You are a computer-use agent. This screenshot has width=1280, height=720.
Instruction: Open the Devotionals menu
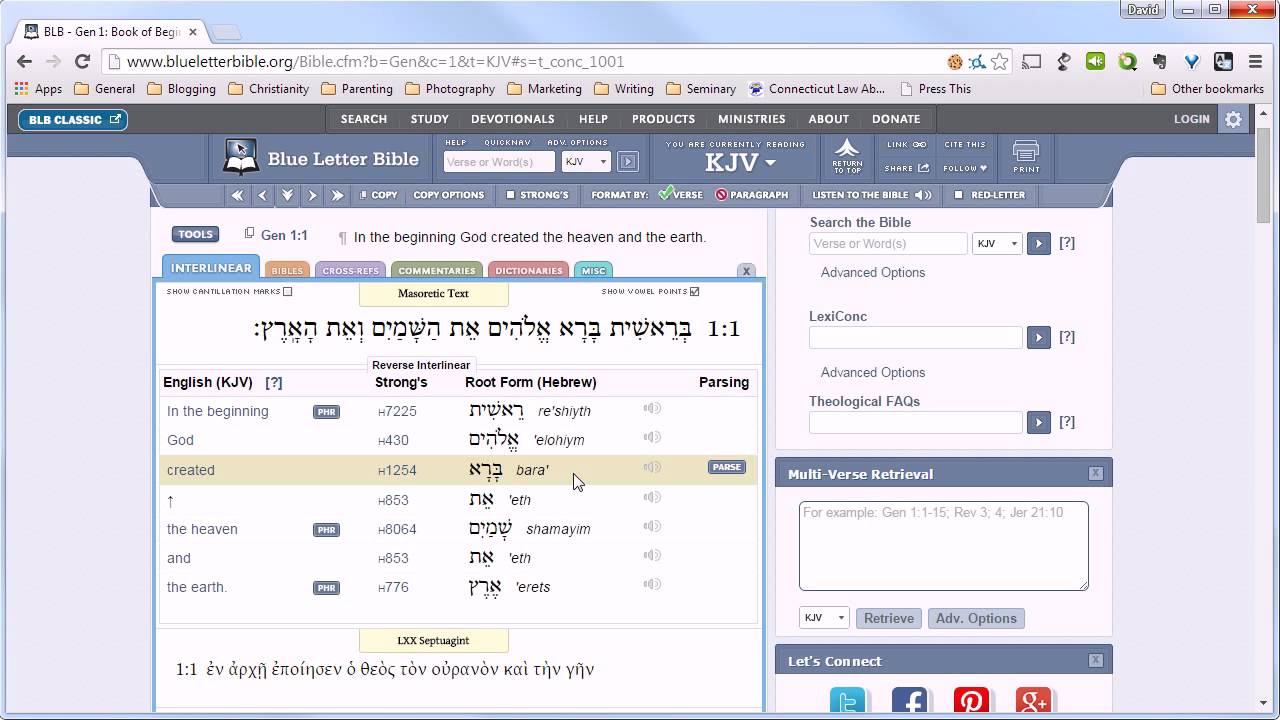pos(513,119)
